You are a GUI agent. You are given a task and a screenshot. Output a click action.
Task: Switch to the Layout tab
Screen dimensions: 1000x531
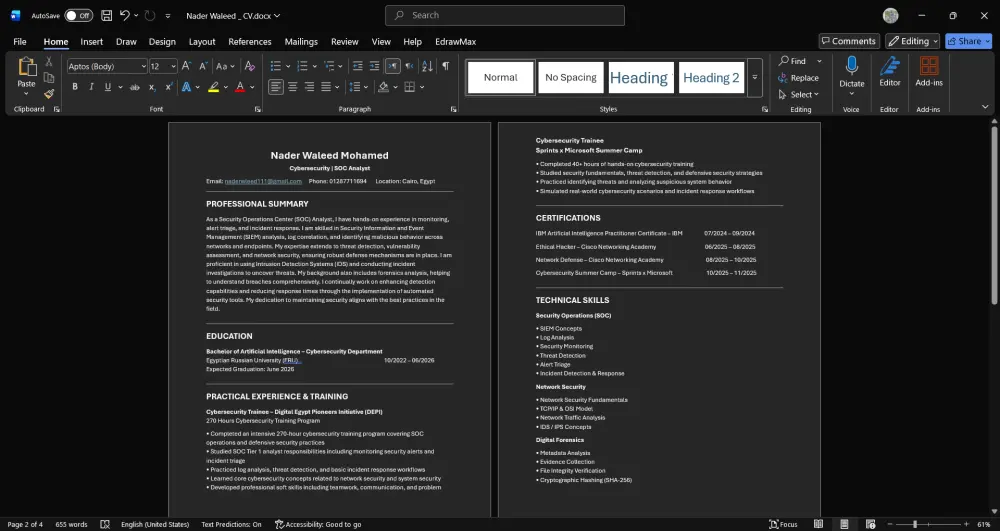[x=202, y=41]
